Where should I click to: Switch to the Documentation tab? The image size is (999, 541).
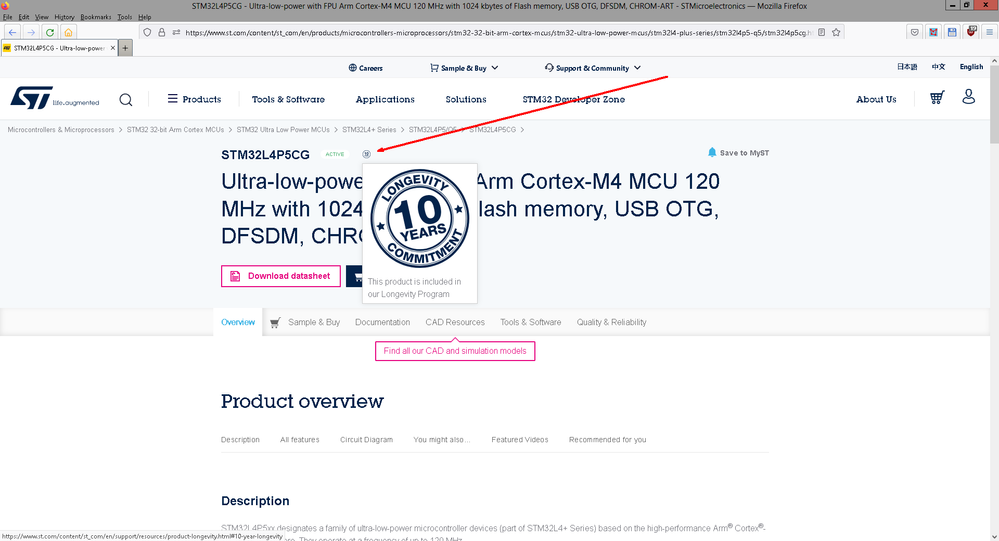tap(382, 322)
